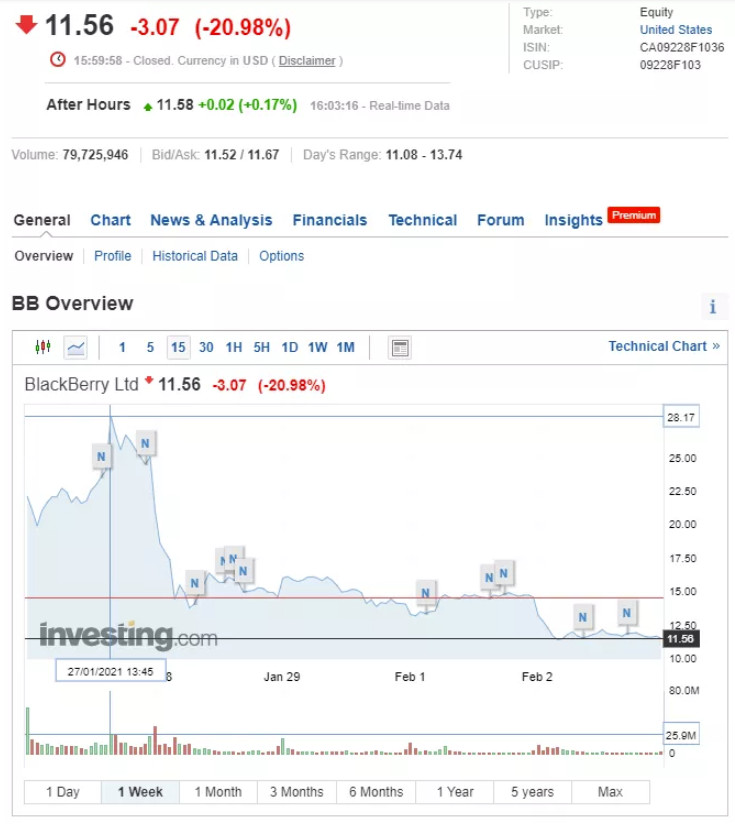Switch chart to candlestick view icon
735x826 pixels.
43,347
